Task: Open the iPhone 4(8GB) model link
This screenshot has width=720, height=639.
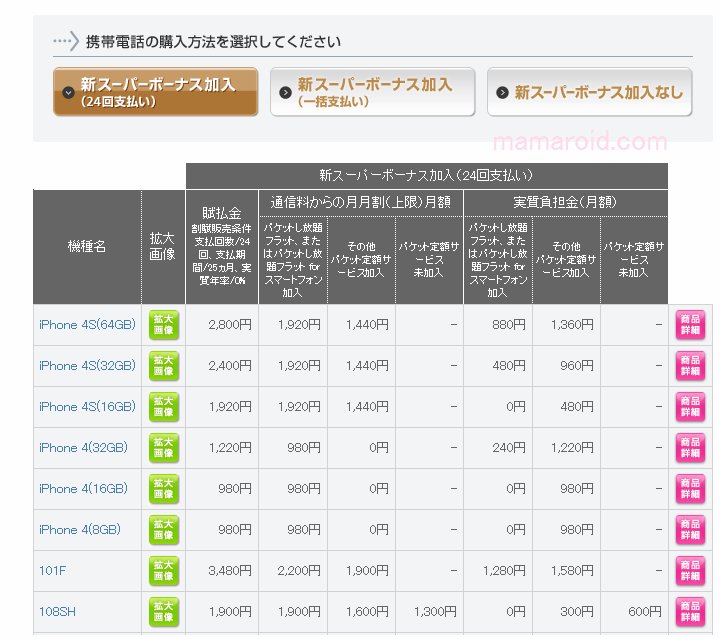Action: (x=80, y=530)
